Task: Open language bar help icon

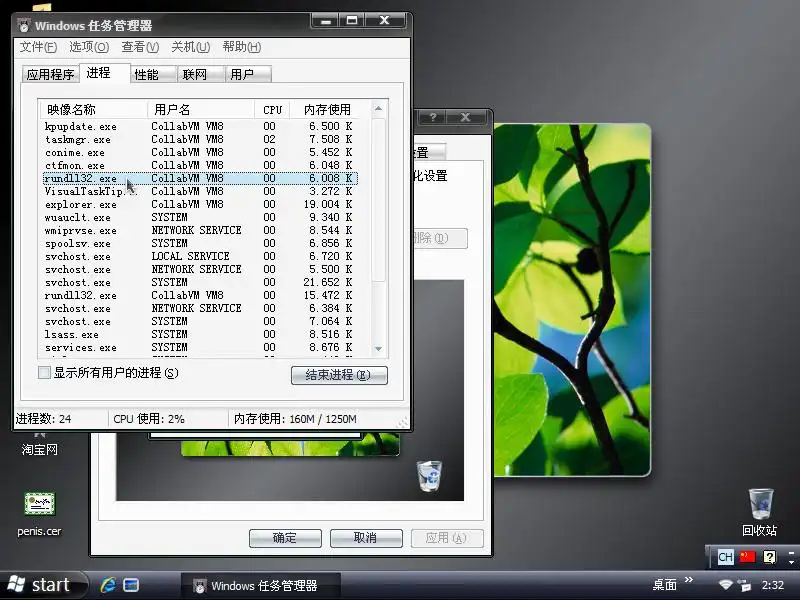Action: [769, 556]
